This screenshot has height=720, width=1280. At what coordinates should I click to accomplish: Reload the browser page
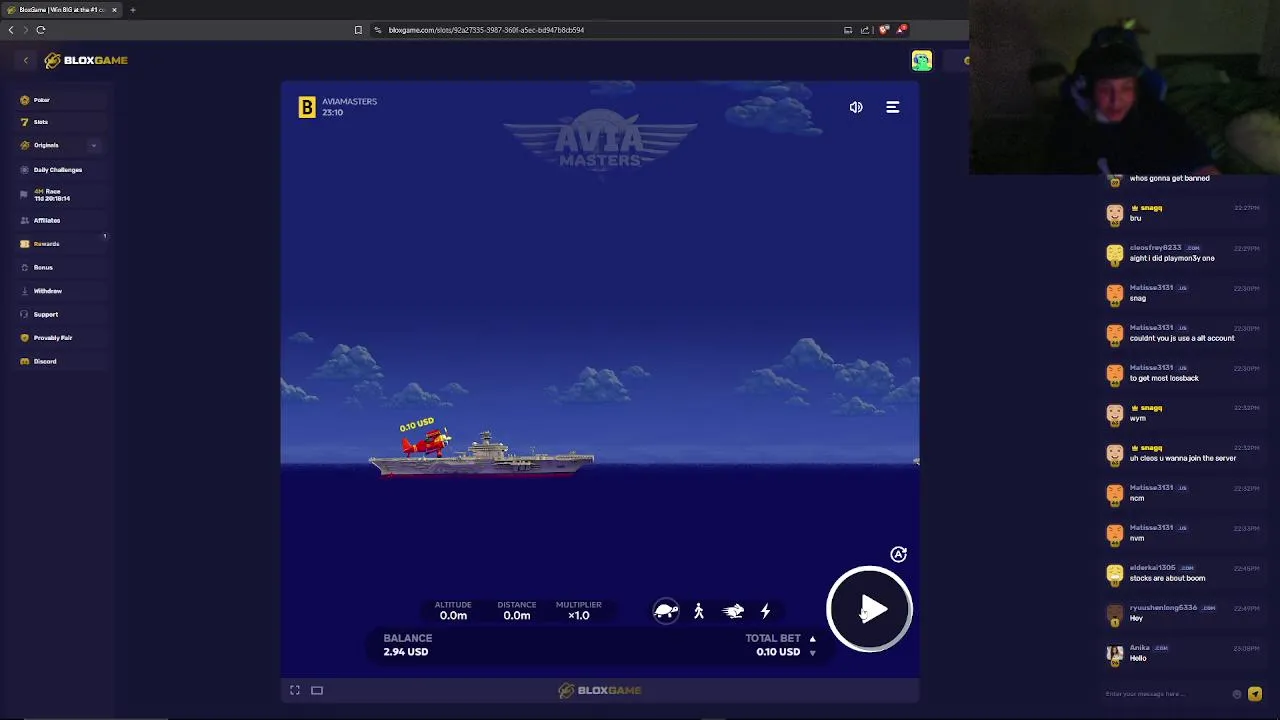(x=41, y=30)
